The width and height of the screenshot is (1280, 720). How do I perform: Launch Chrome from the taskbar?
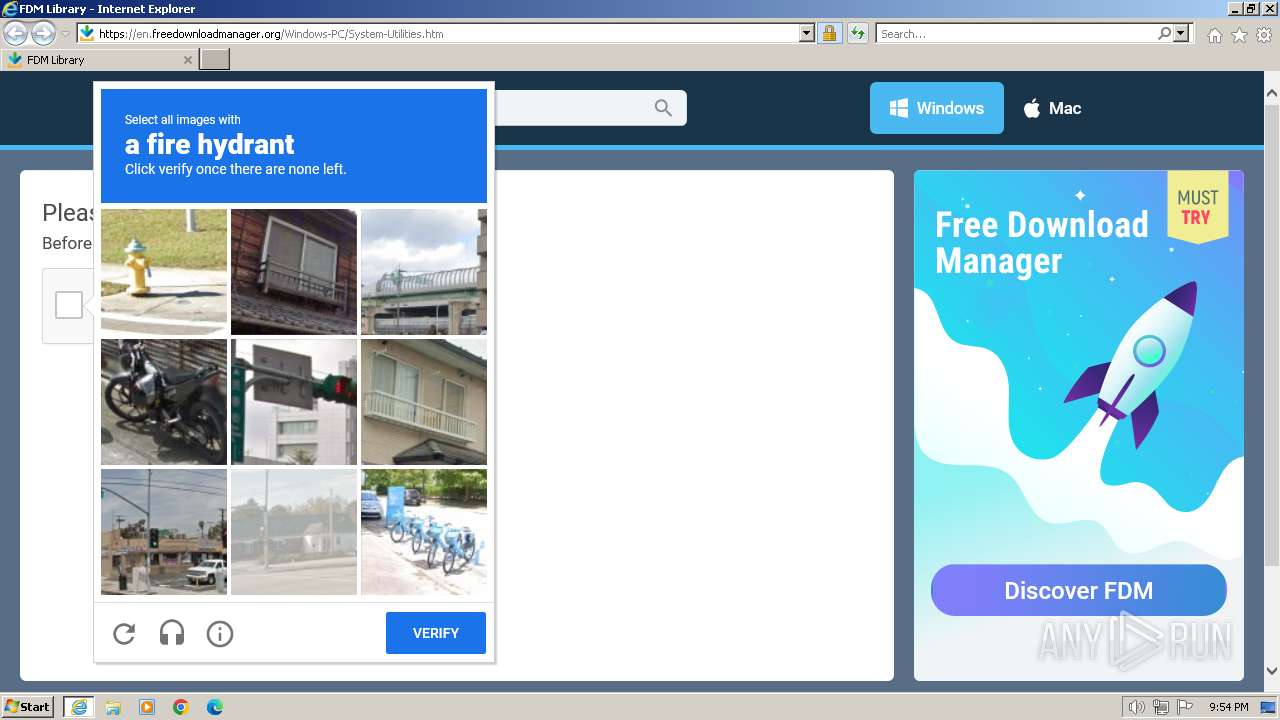(x=181, y=707)
